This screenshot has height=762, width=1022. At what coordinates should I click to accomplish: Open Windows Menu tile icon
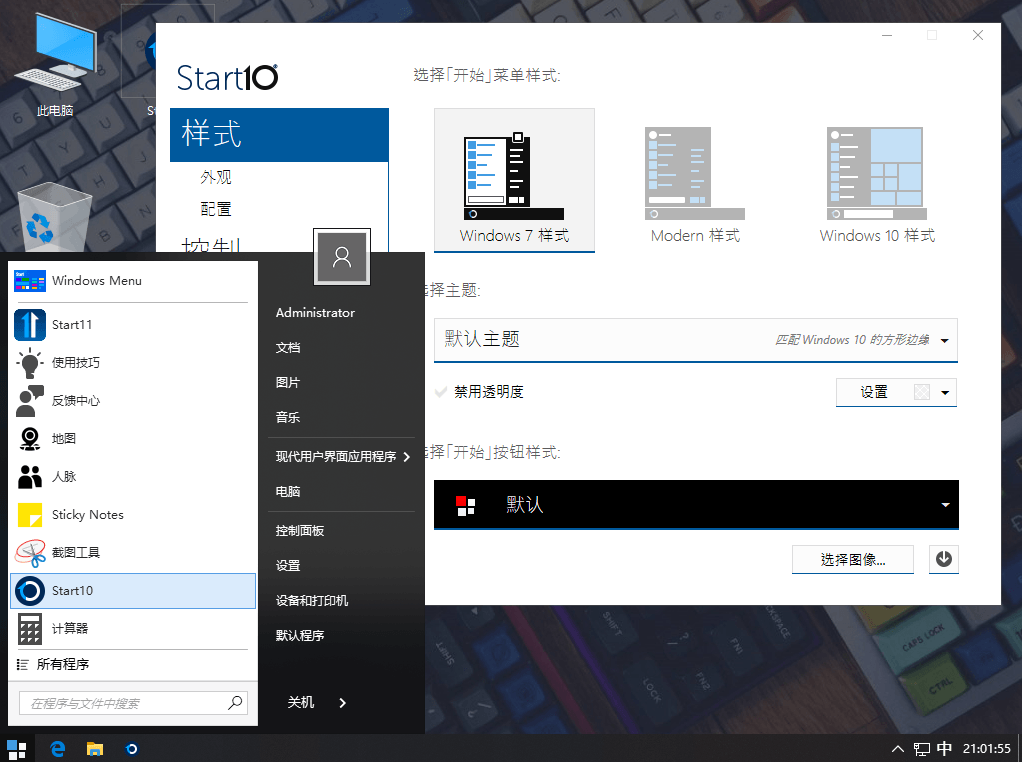tap(30, 281)
